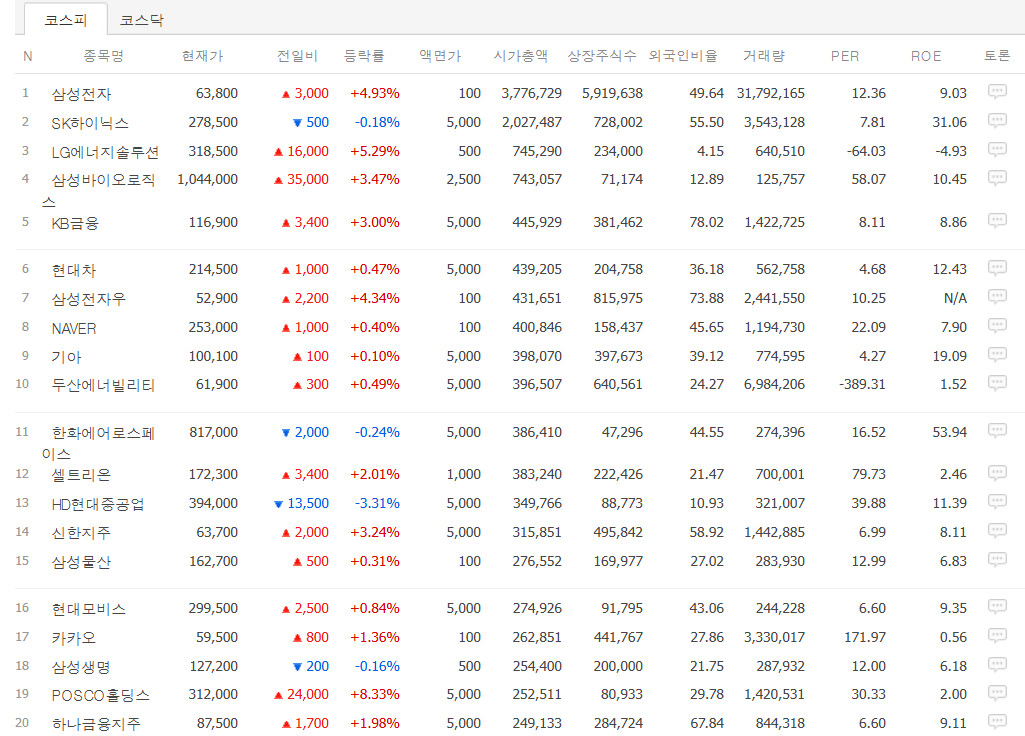Click the 등락률 column header

pos(364,56)
